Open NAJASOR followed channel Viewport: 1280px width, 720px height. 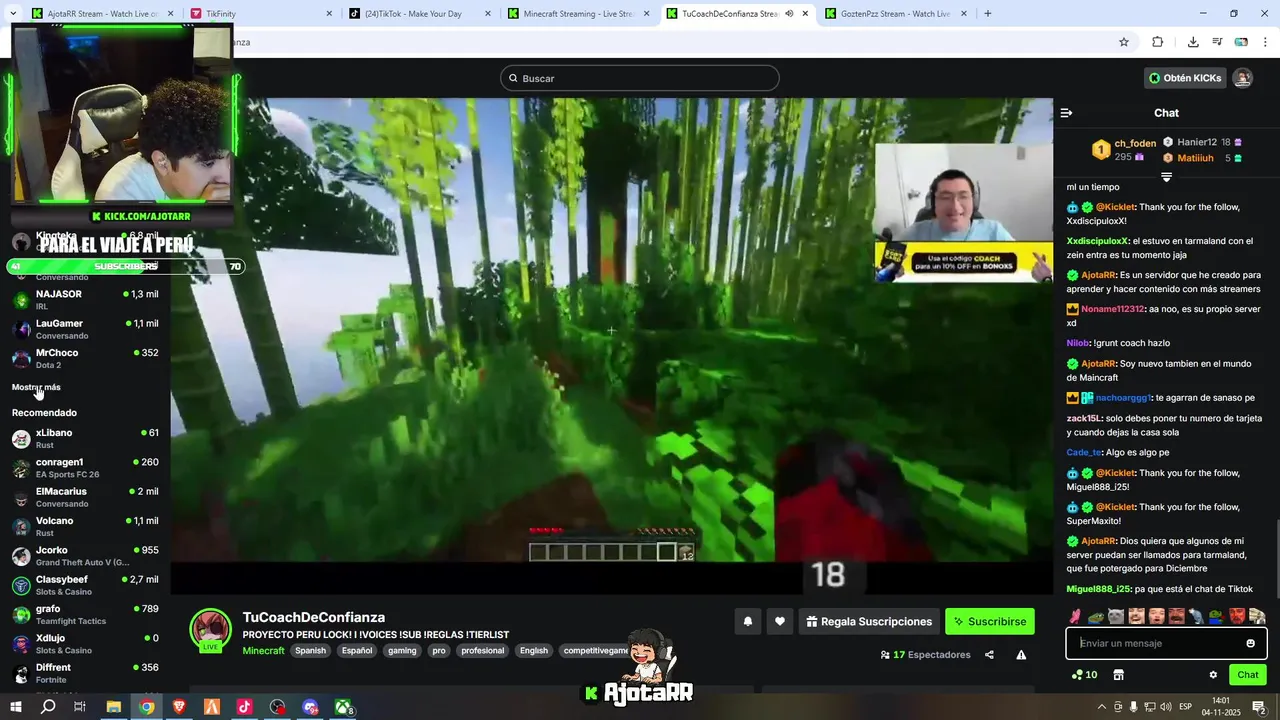[x=85, y=300]
